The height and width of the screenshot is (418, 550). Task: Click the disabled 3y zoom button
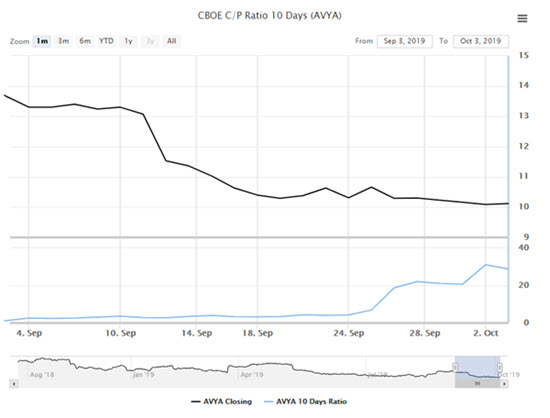point(150,41)
